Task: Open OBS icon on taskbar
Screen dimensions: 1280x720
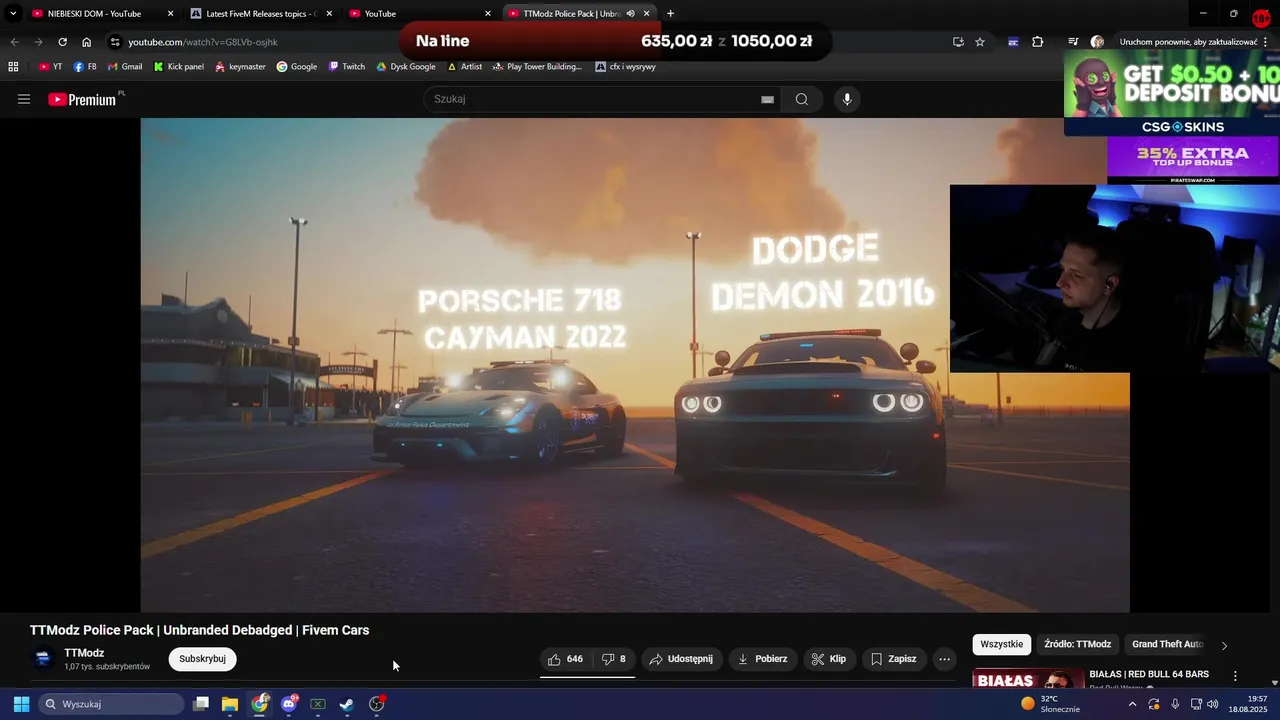Action: coord(377,704)
